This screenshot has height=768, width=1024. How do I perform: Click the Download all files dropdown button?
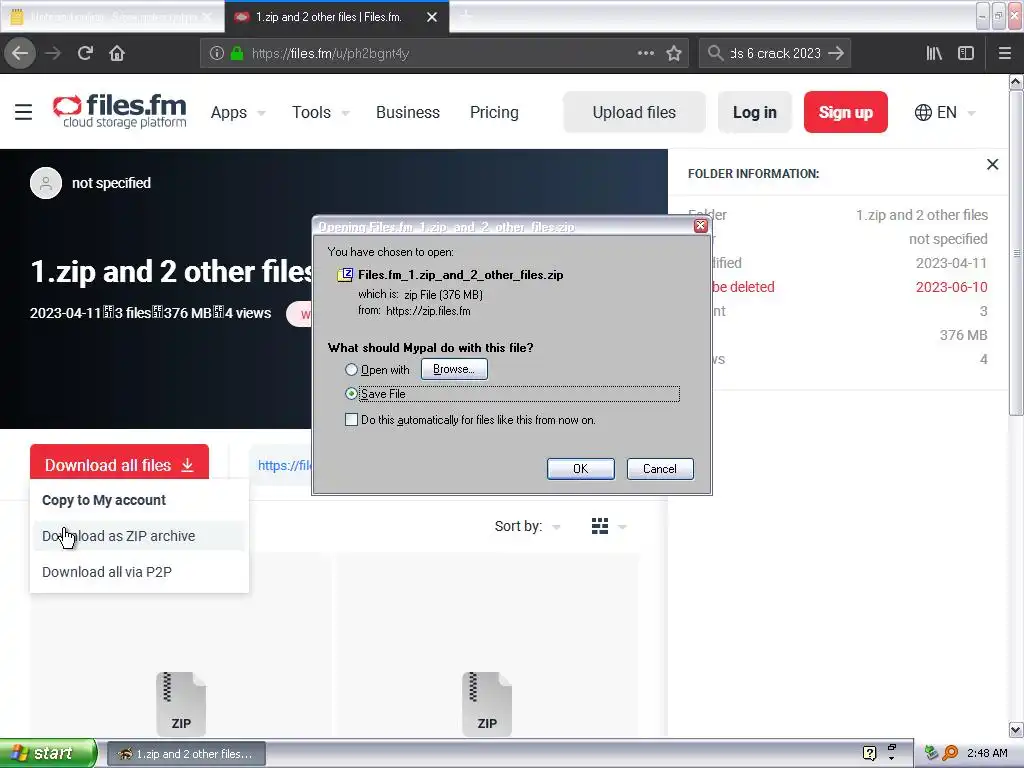pyautogui.click(x=120, y=465)
